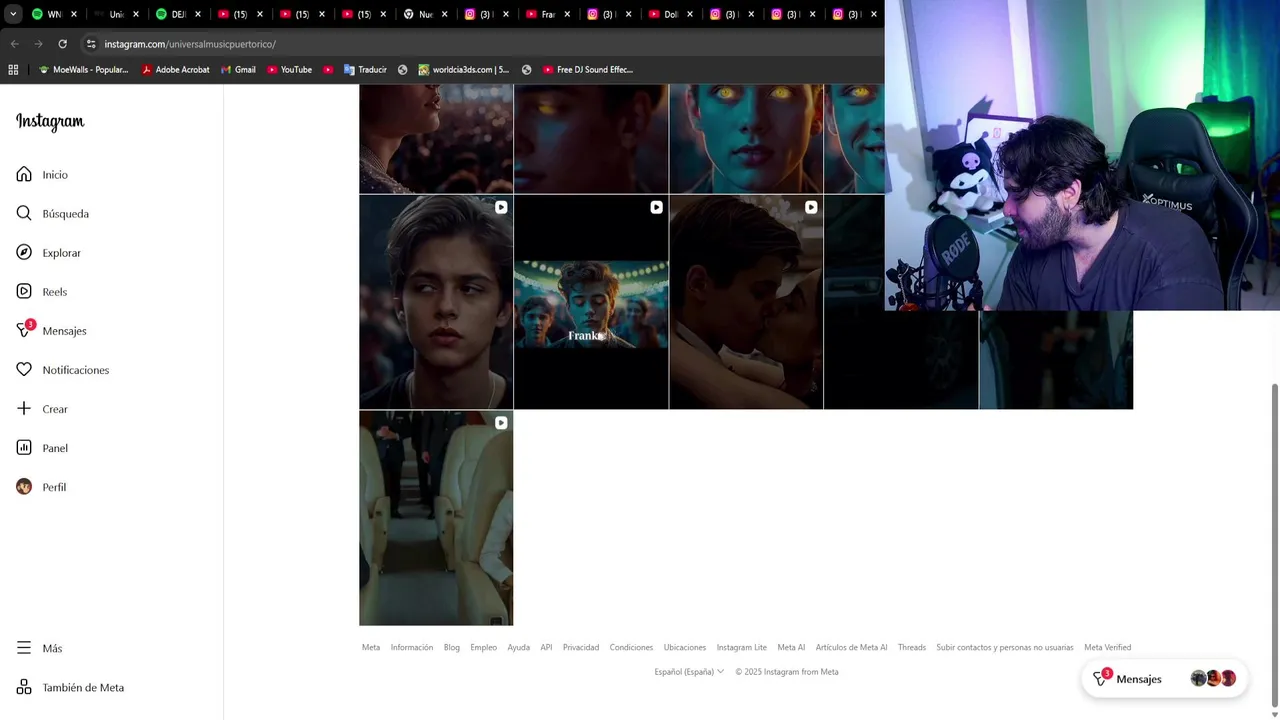View site information icon in address bar

pyautogui.click(x=91, y=44)
